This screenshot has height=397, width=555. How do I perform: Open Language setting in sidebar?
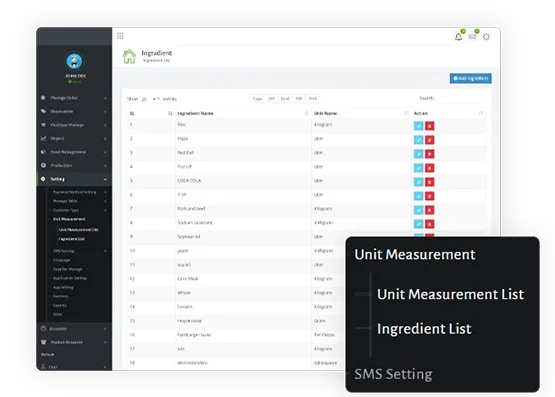click(x=62, y=260)
